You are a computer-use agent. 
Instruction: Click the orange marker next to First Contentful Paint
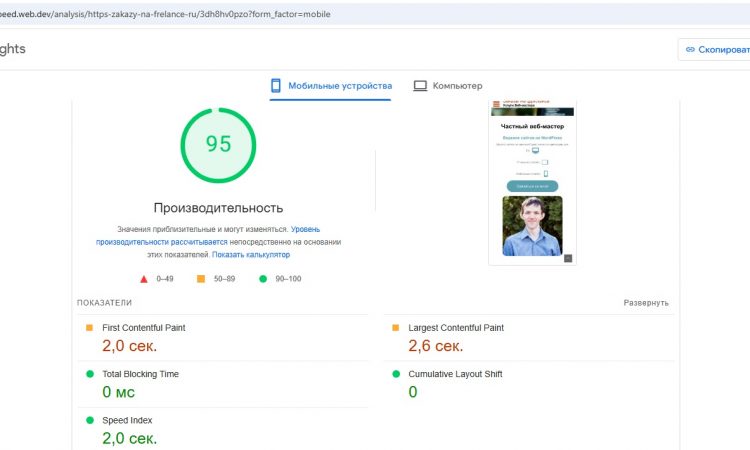pyautogui.click(x=89, y=328)
